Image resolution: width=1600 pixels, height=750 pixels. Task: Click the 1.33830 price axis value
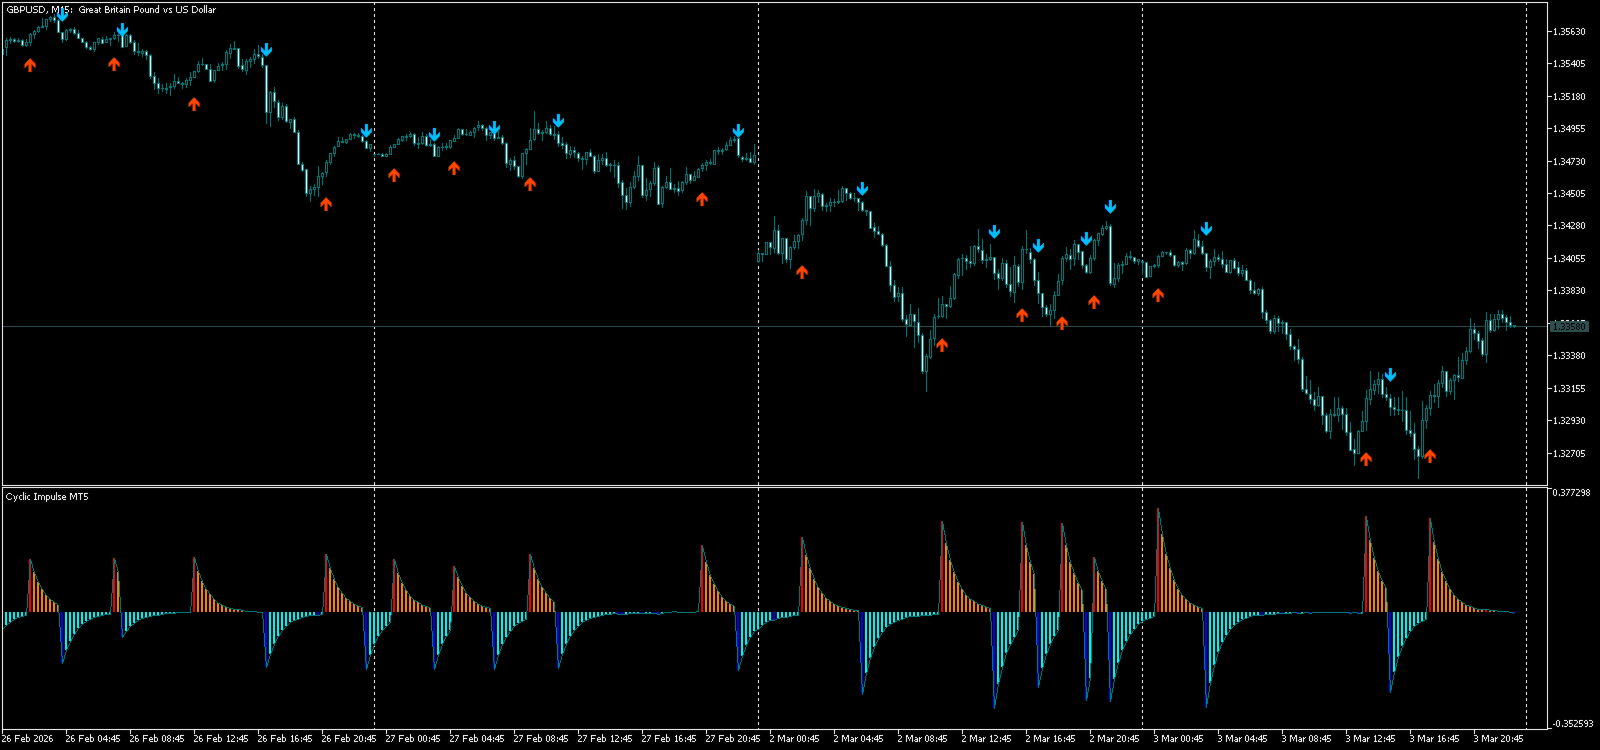(1568, 291)
